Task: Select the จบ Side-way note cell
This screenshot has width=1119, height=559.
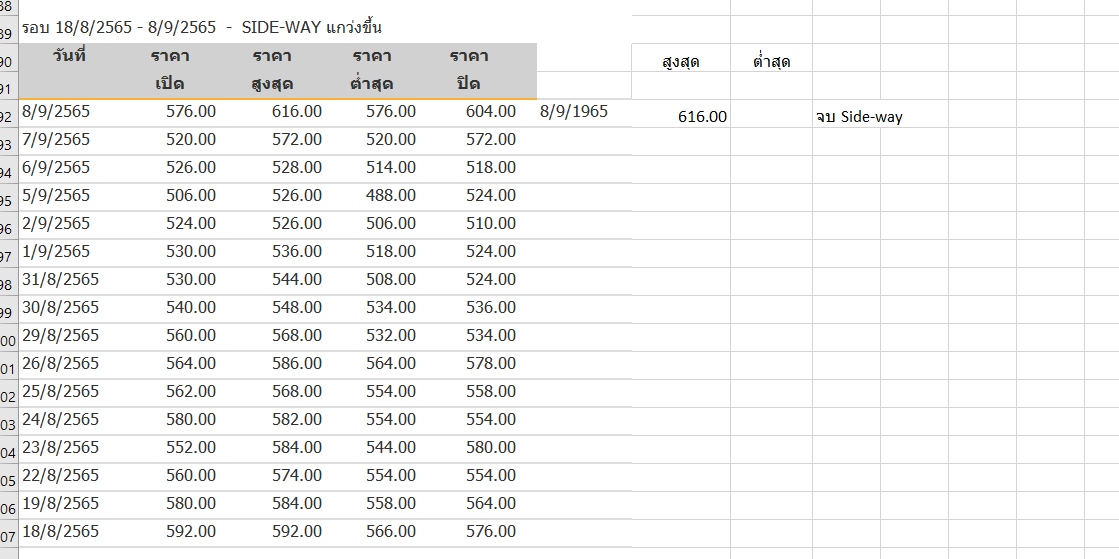Action: click(x=859, y=117)
